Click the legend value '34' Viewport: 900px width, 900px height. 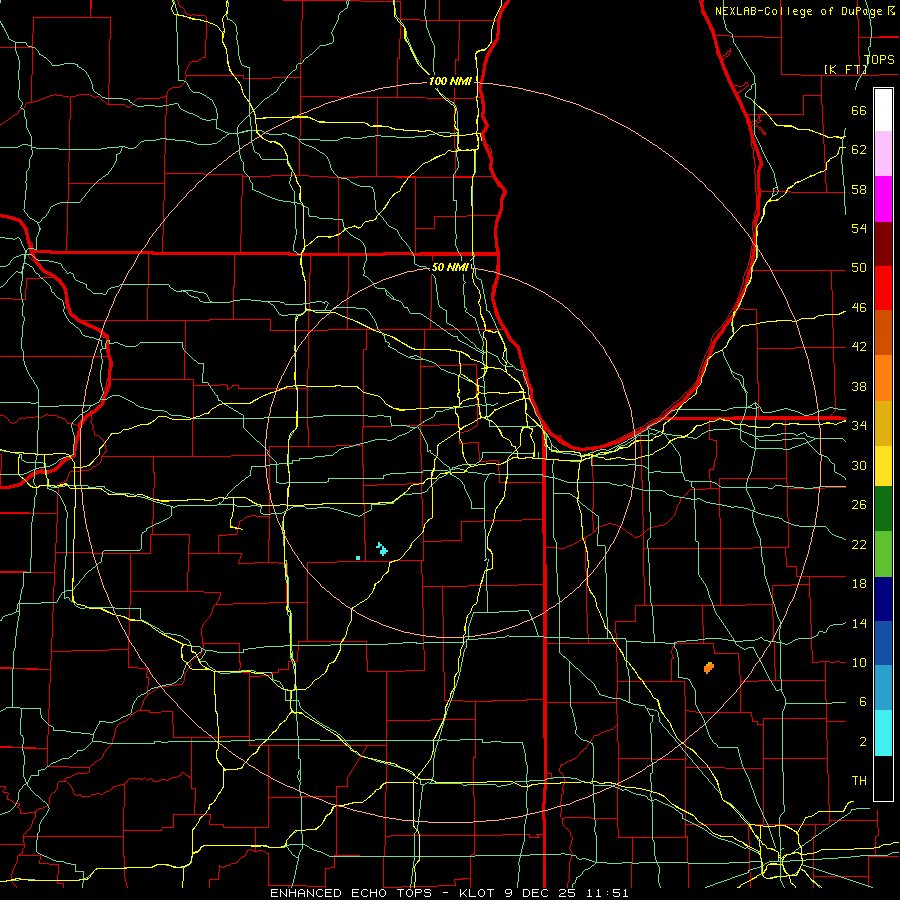click(859, 425)
